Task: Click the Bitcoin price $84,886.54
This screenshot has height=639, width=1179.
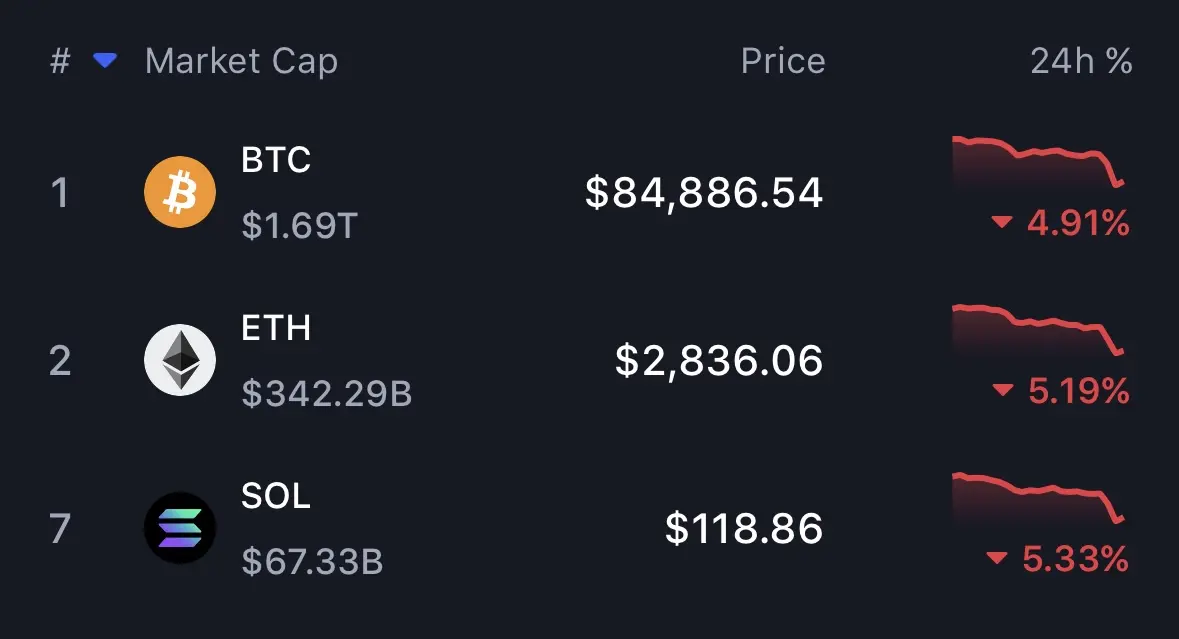Action: tap(704, 193)
